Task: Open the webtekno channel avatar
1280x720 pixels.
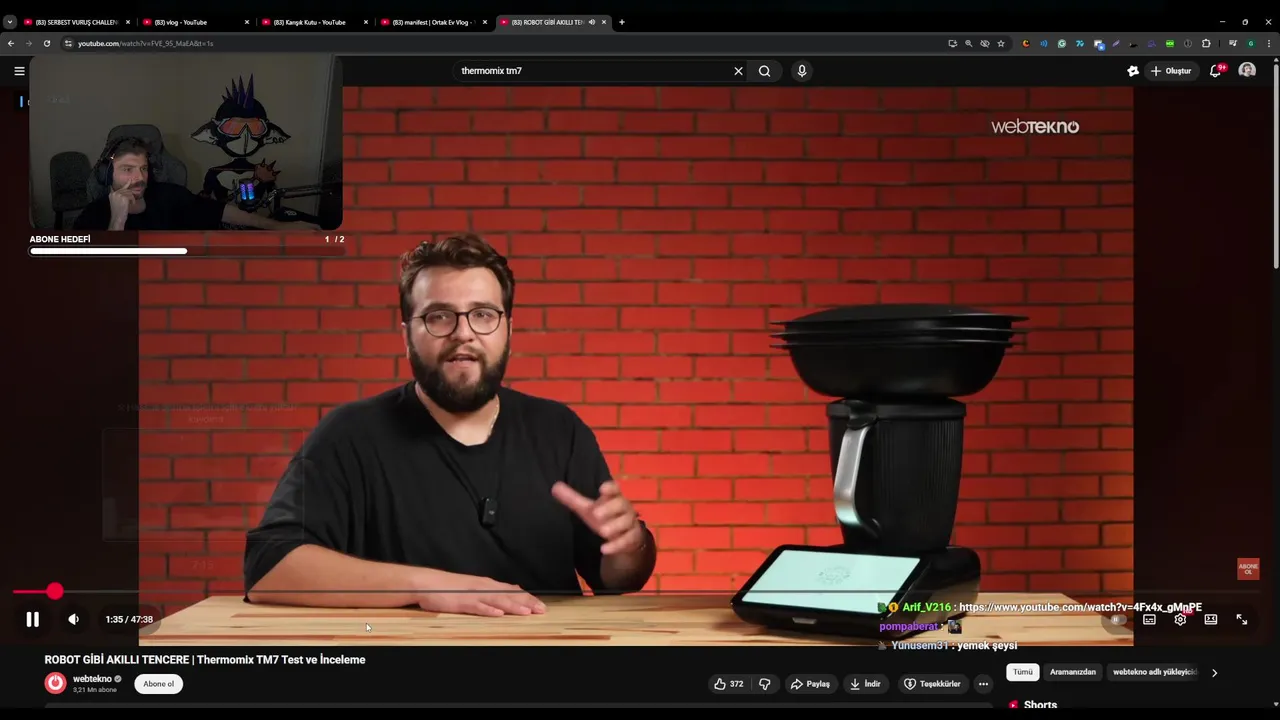Action: pos(55,683)
